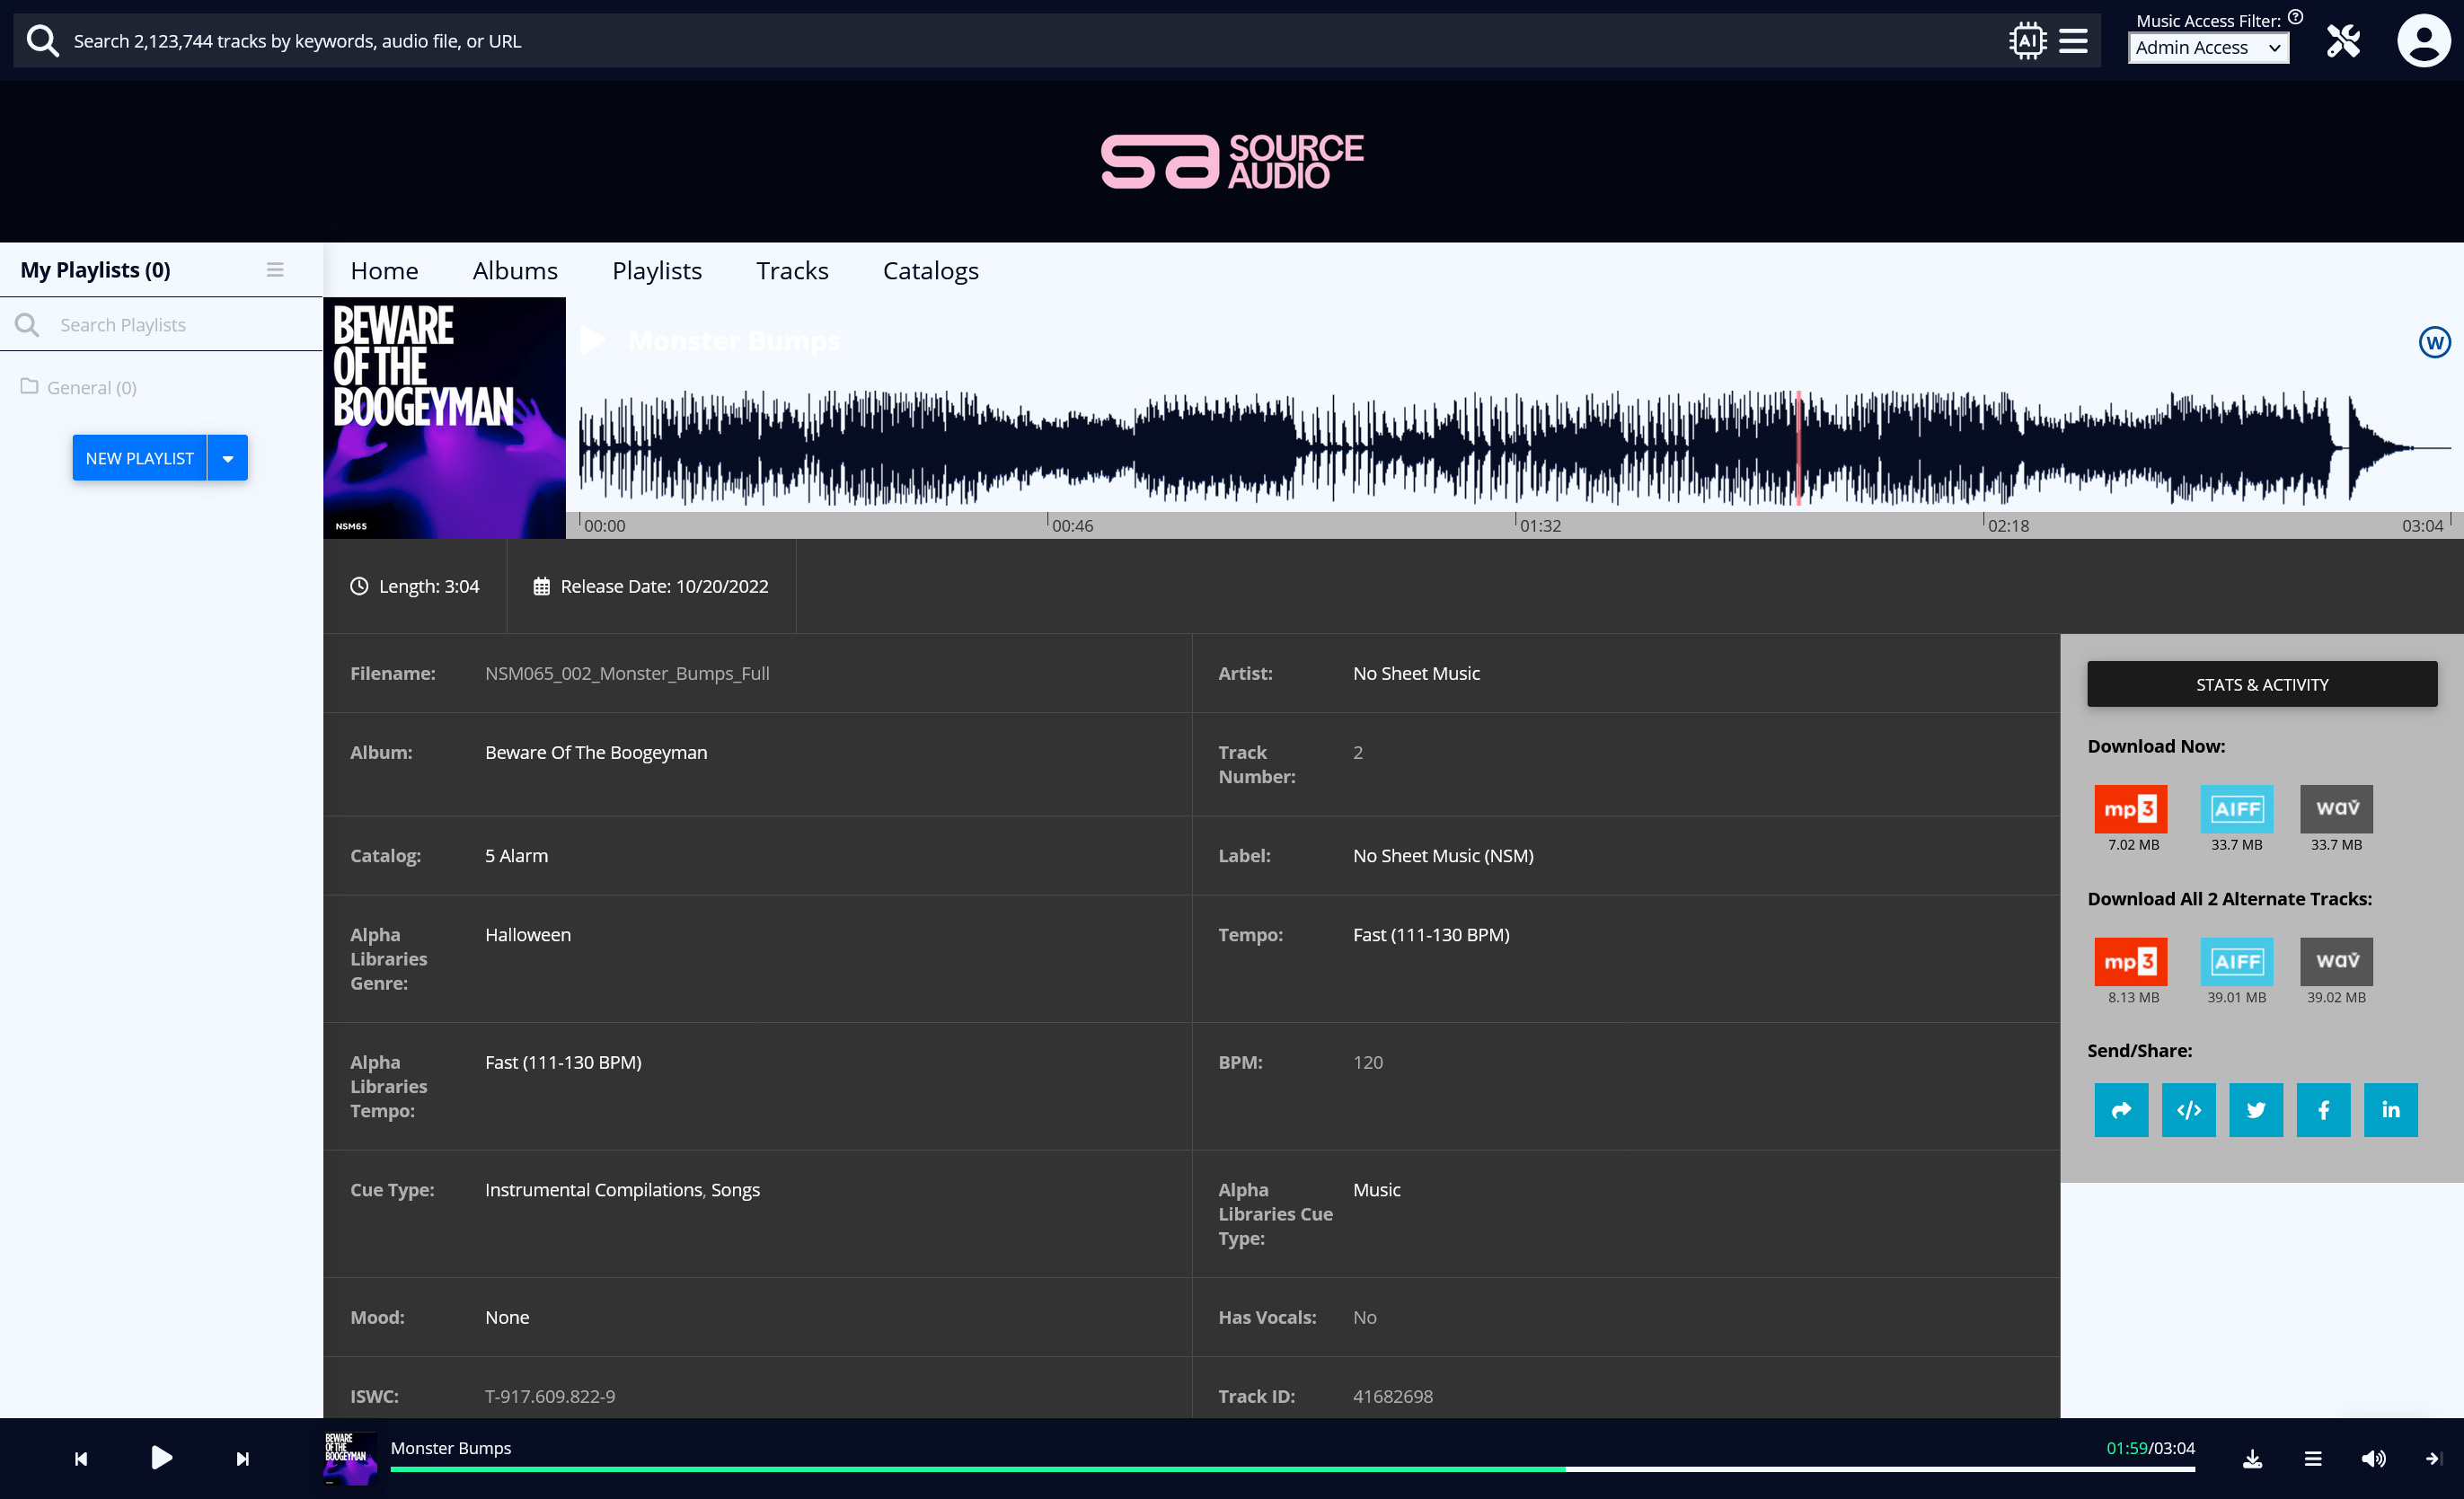Click the ISWC value T-917.609.822-9

click(x=550, y=1395)
